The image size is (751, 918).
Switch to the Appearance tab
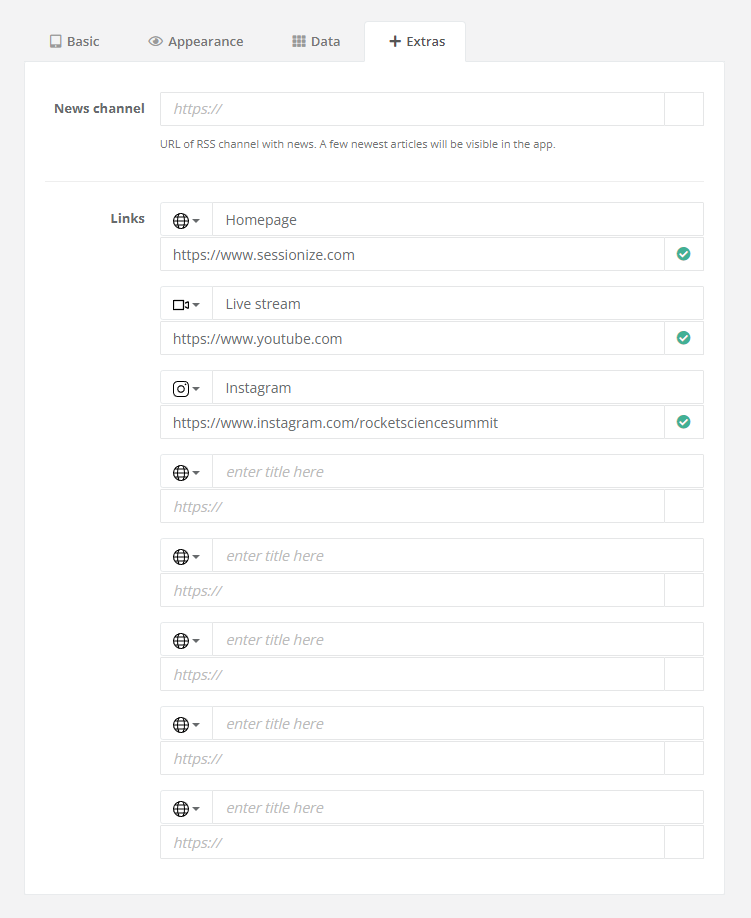tap(196, 42)
